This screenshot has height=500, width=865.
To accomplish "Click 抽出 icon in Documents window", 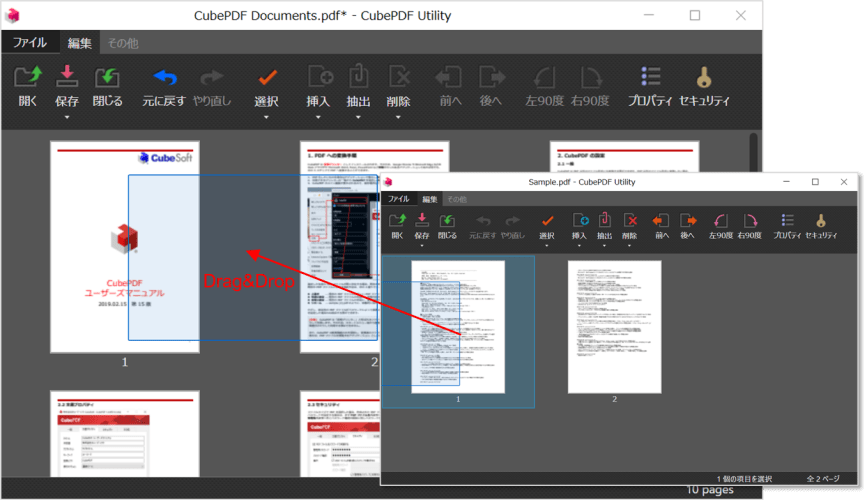I will coord(359,76).
